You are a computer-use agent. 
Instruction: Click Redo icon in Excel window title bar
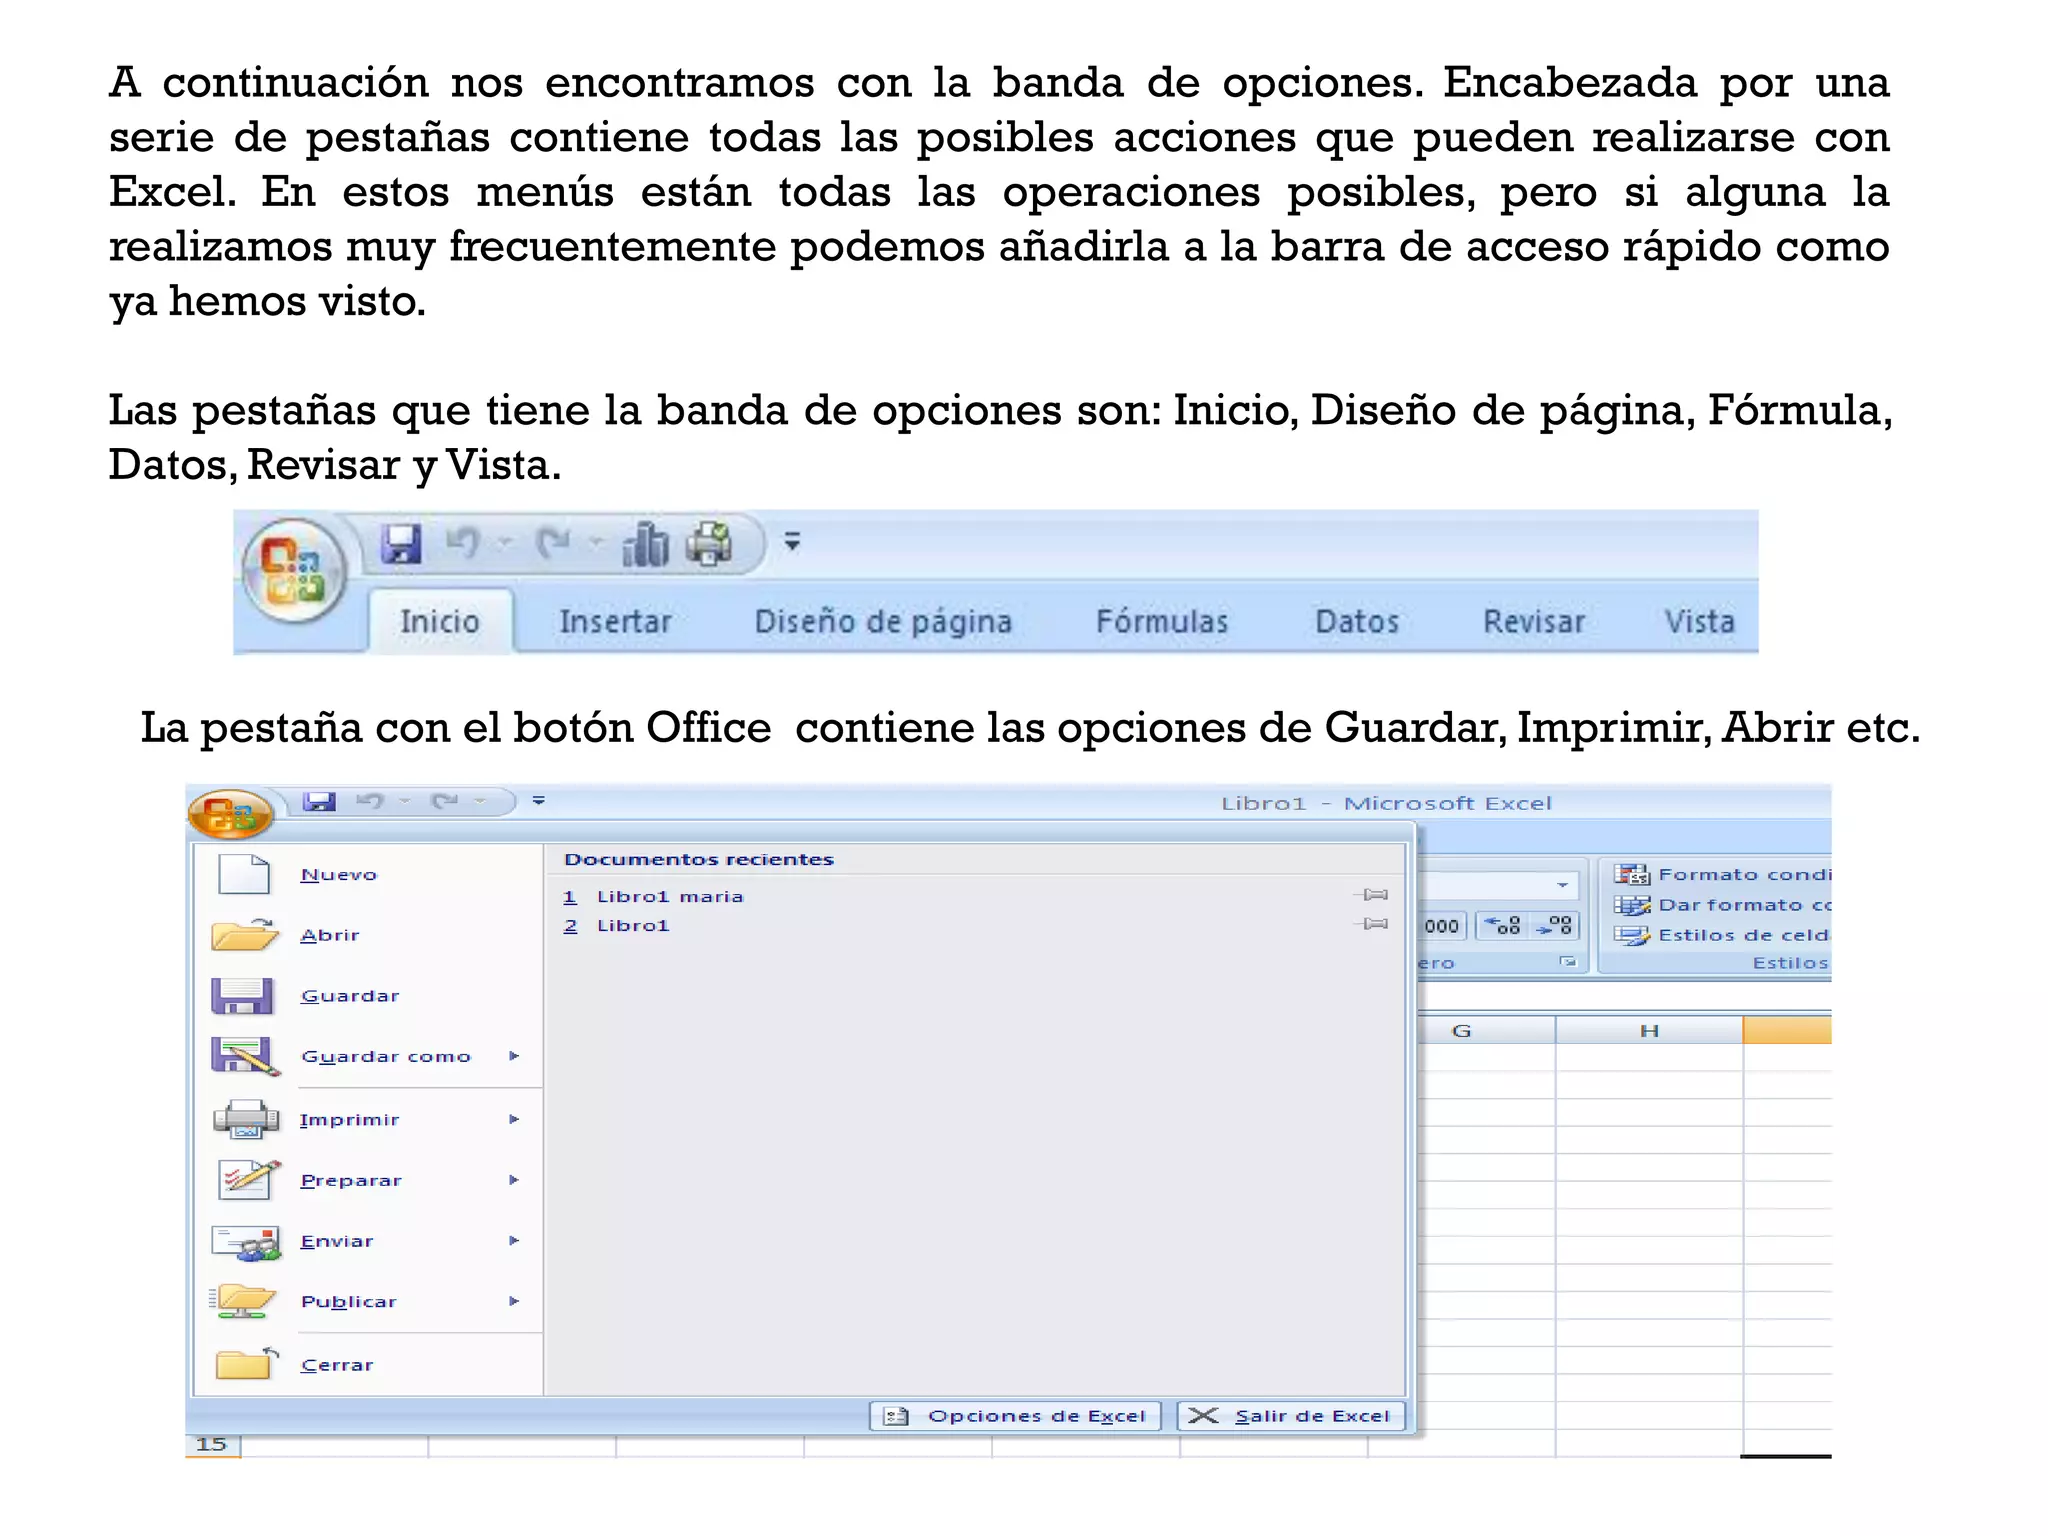(444, 801)
